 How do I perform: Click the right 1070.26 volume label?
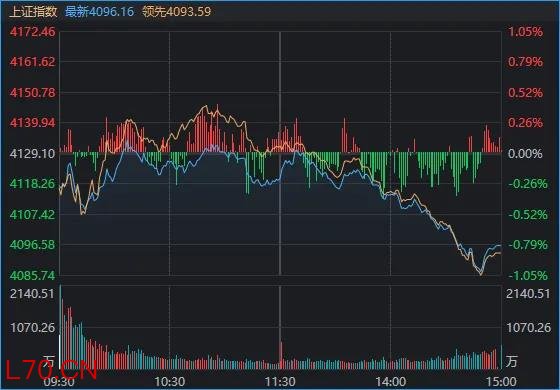click(x=528, y=328)
